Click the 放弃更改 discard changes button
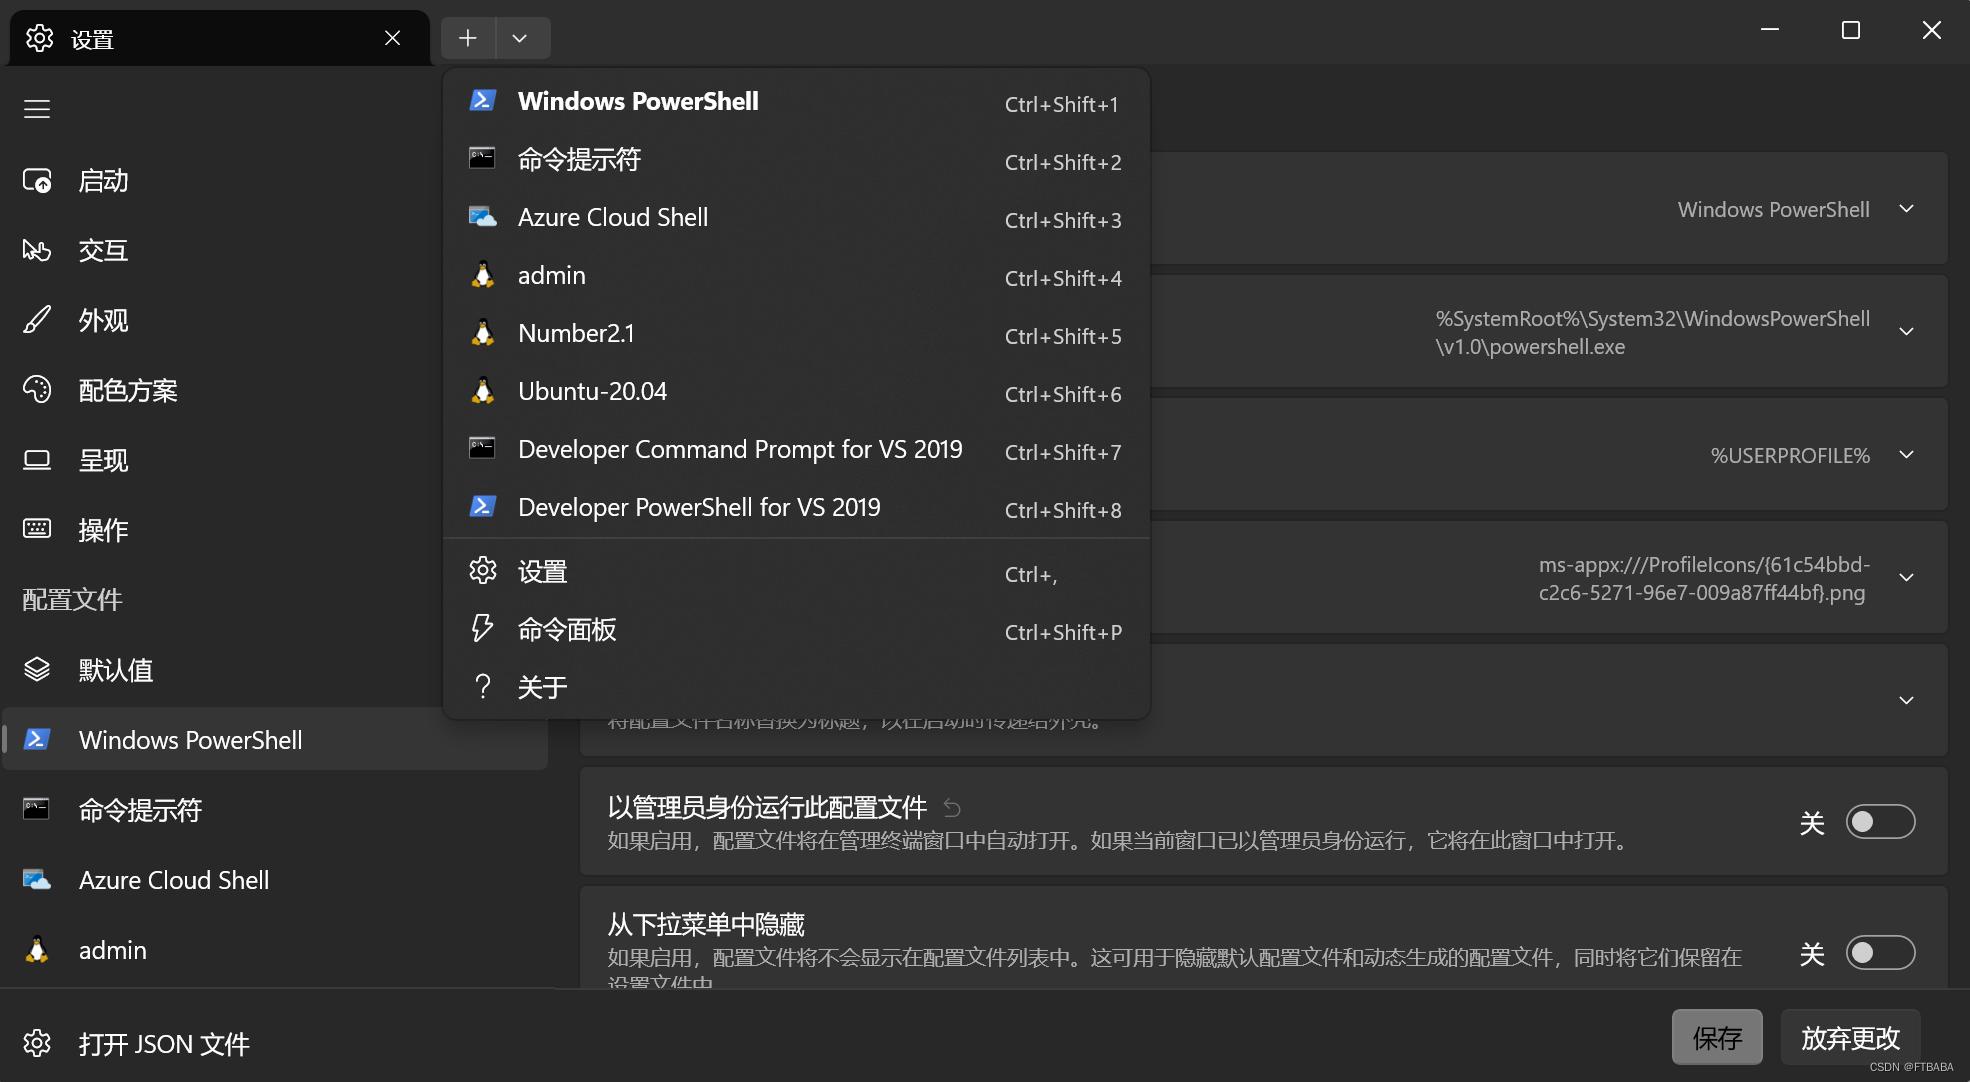 pyautogui.click(x=1849, y=1037)
